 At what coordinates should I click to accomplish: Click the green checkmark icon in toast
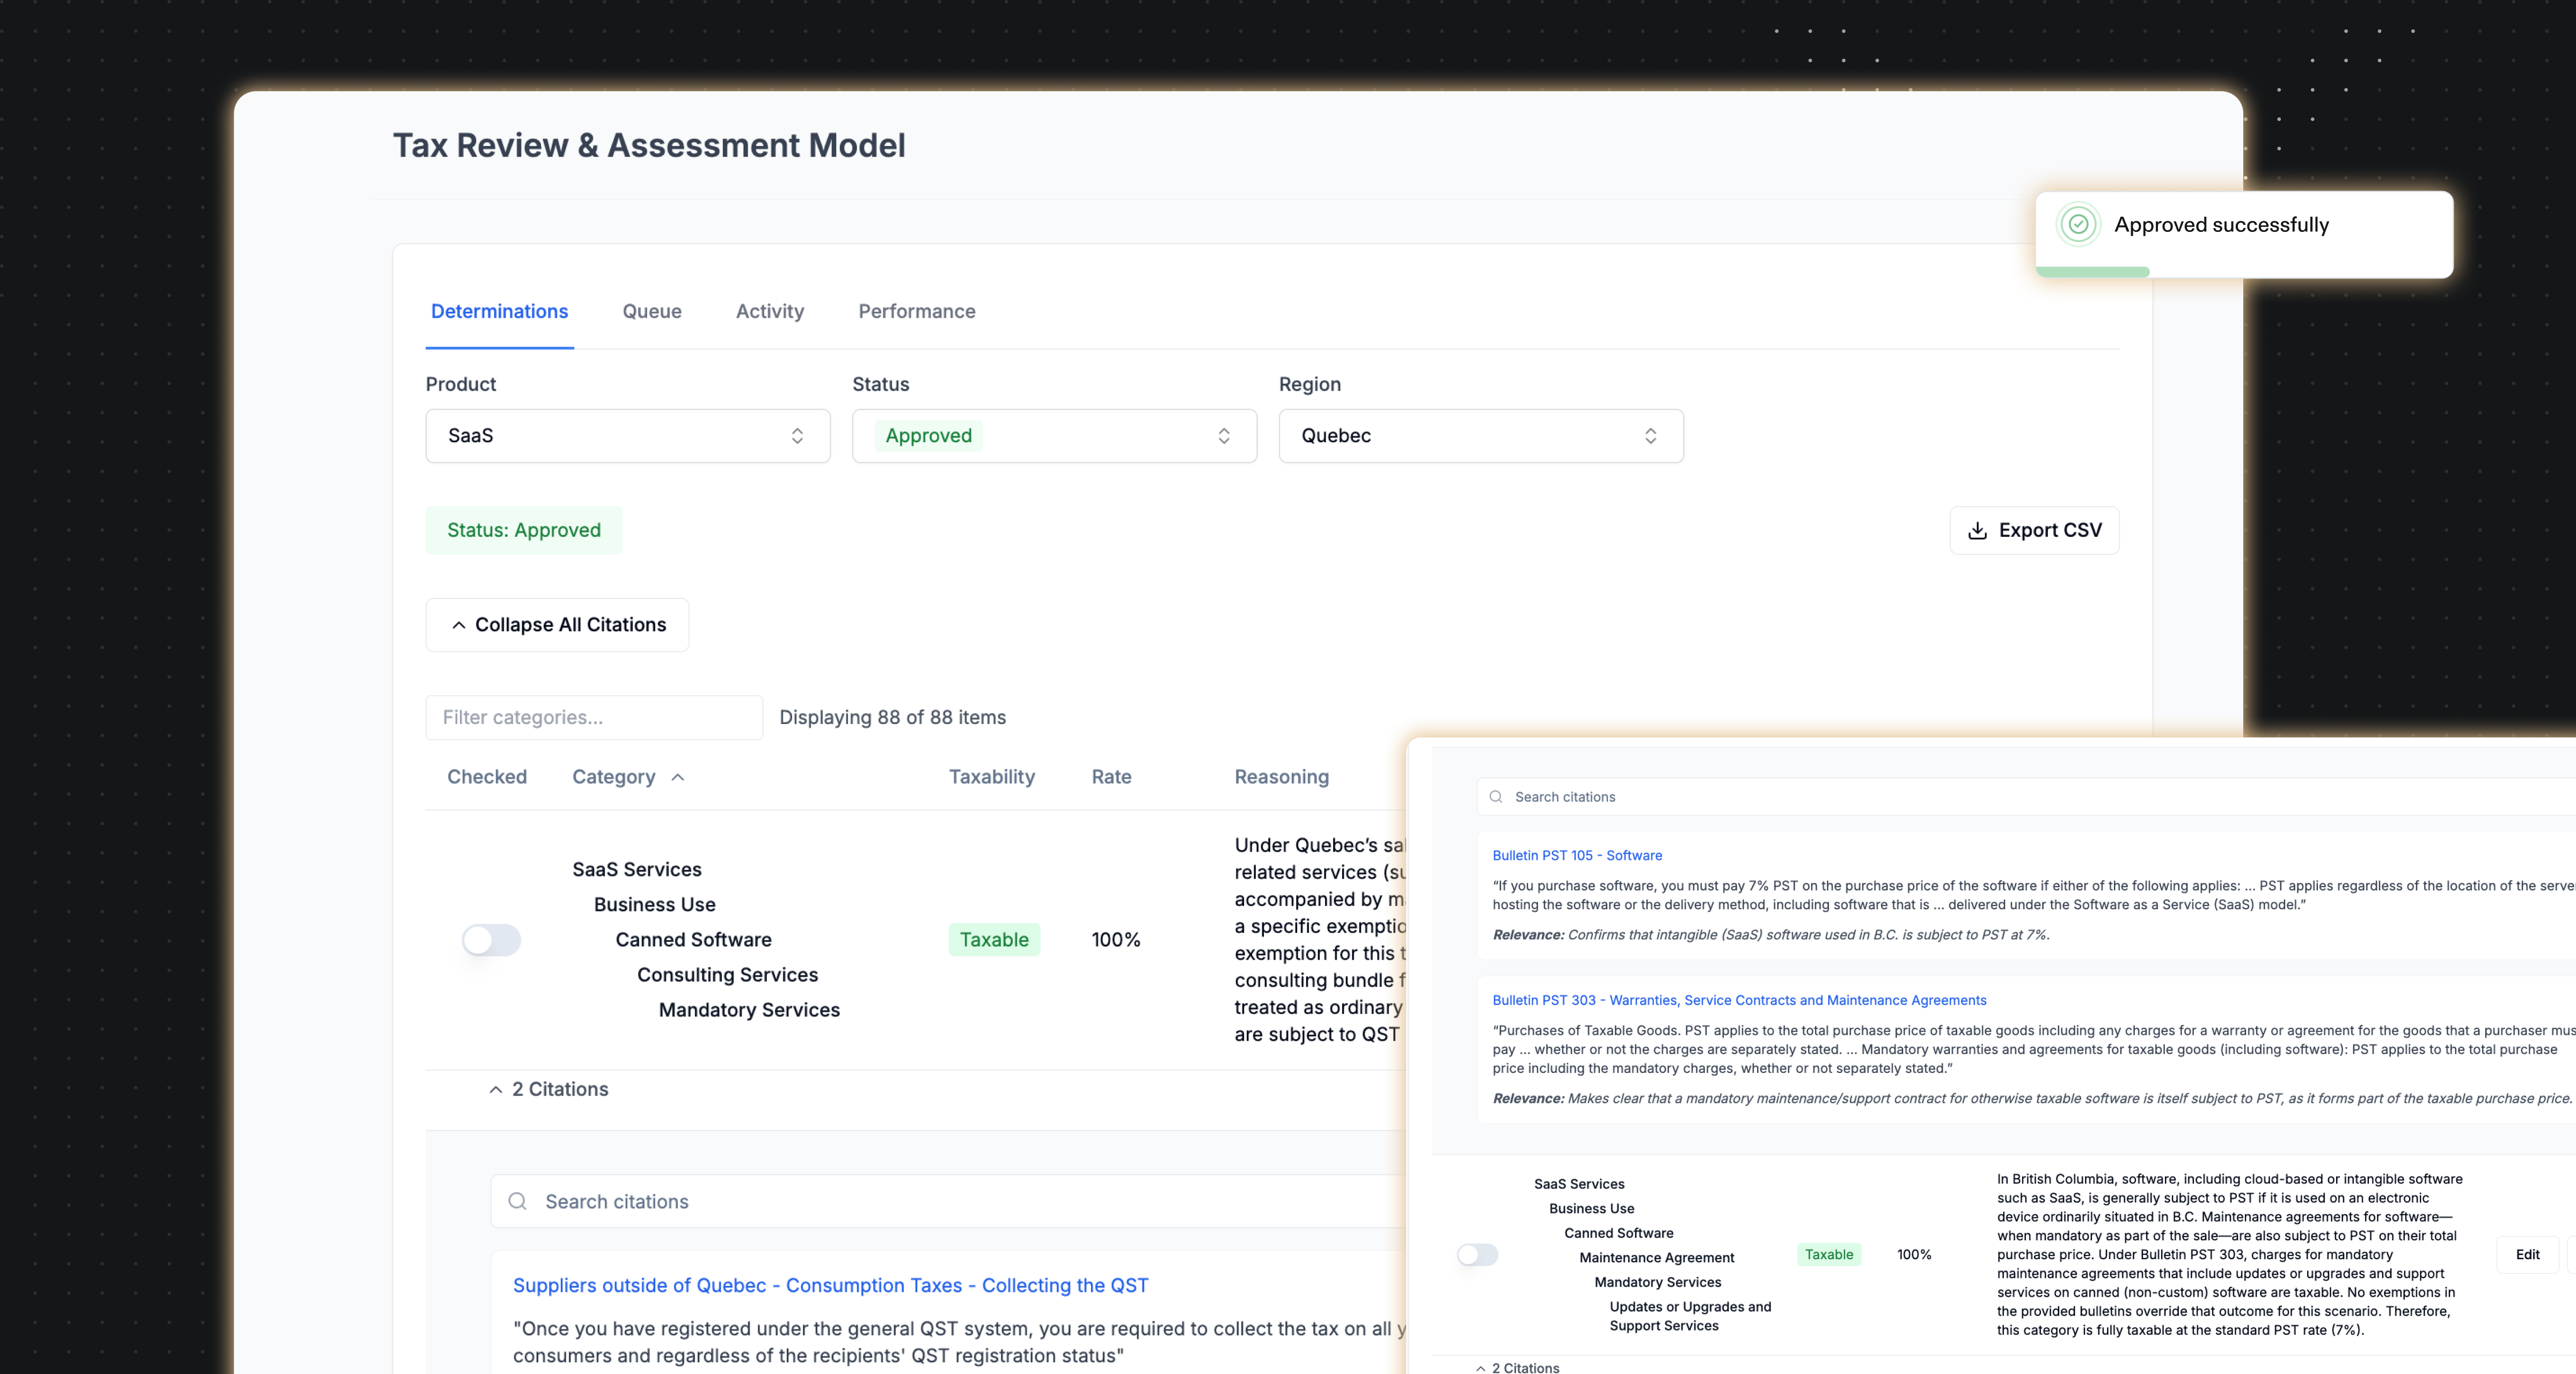pos(2078,224)
